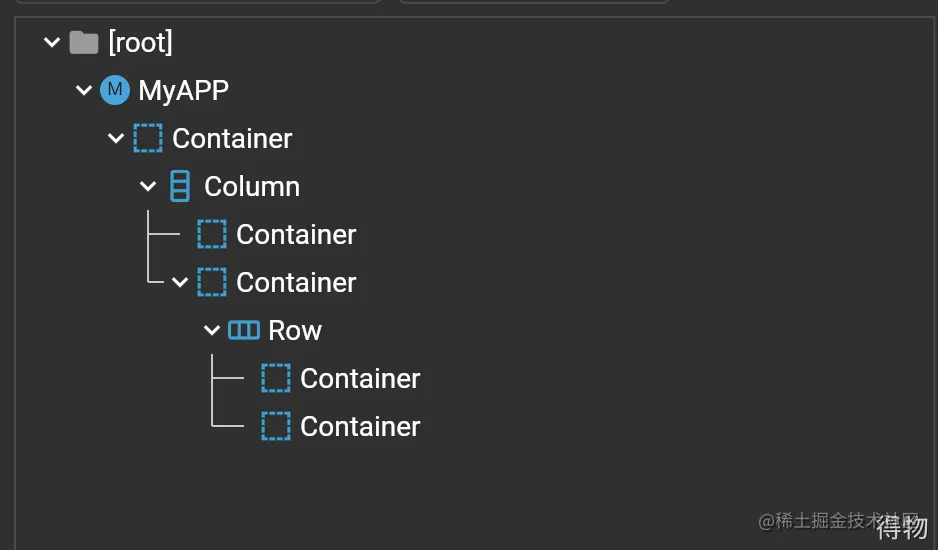Click the Row widget icon
938x550 pixels.
coord(244,330)
